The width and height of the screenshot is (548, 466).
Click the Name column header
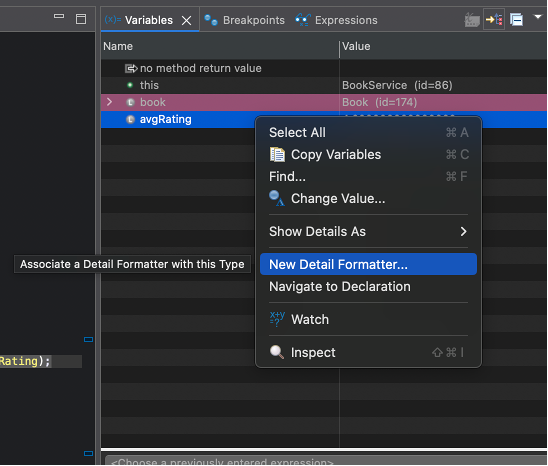pos(220,46)
